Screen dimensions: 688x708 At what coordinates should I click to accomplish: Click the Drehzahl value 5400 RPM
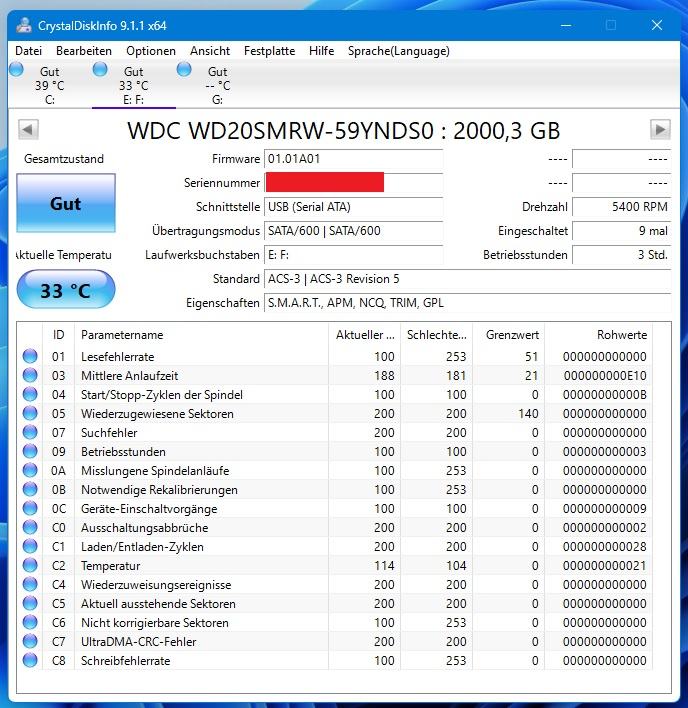tap(622, 207)
